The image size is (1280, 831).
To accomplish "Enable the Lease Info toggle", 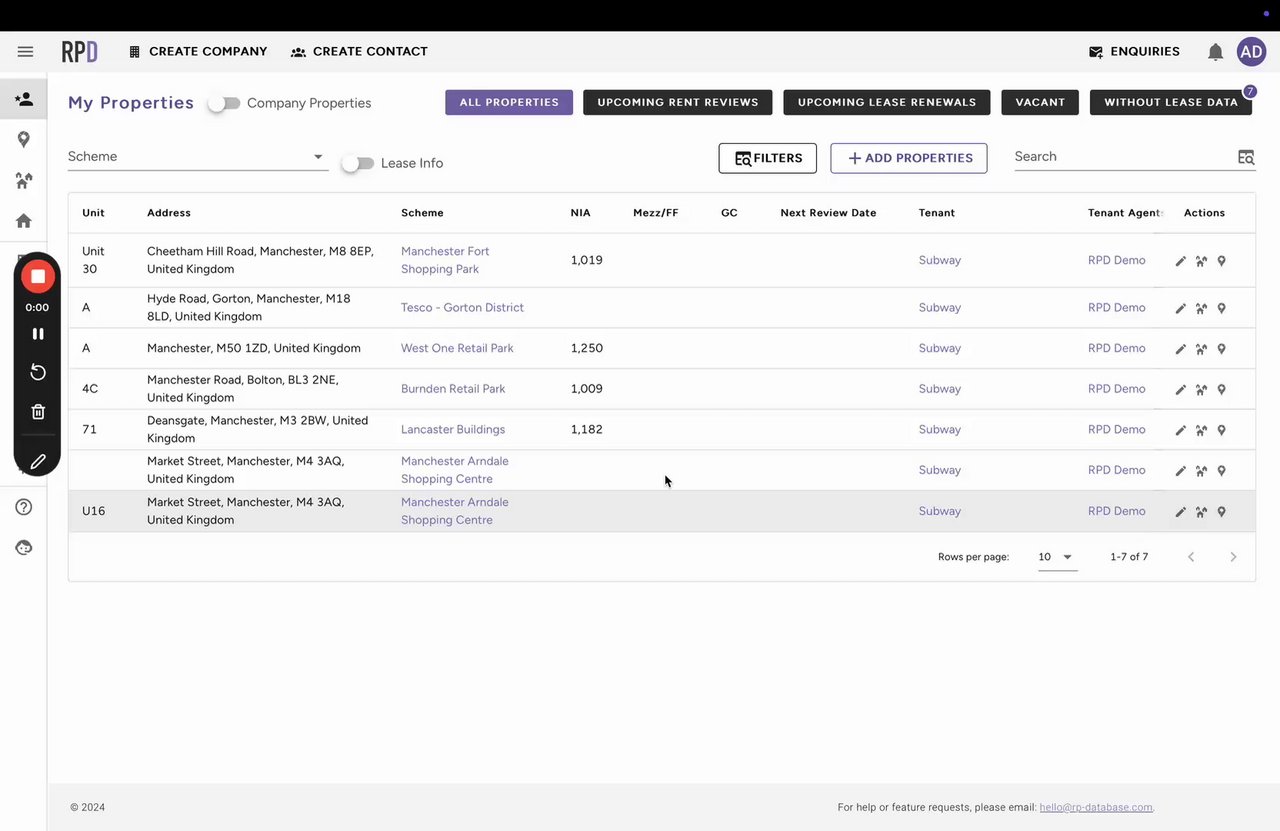I will pyautogui.click(x=357, y=163).
